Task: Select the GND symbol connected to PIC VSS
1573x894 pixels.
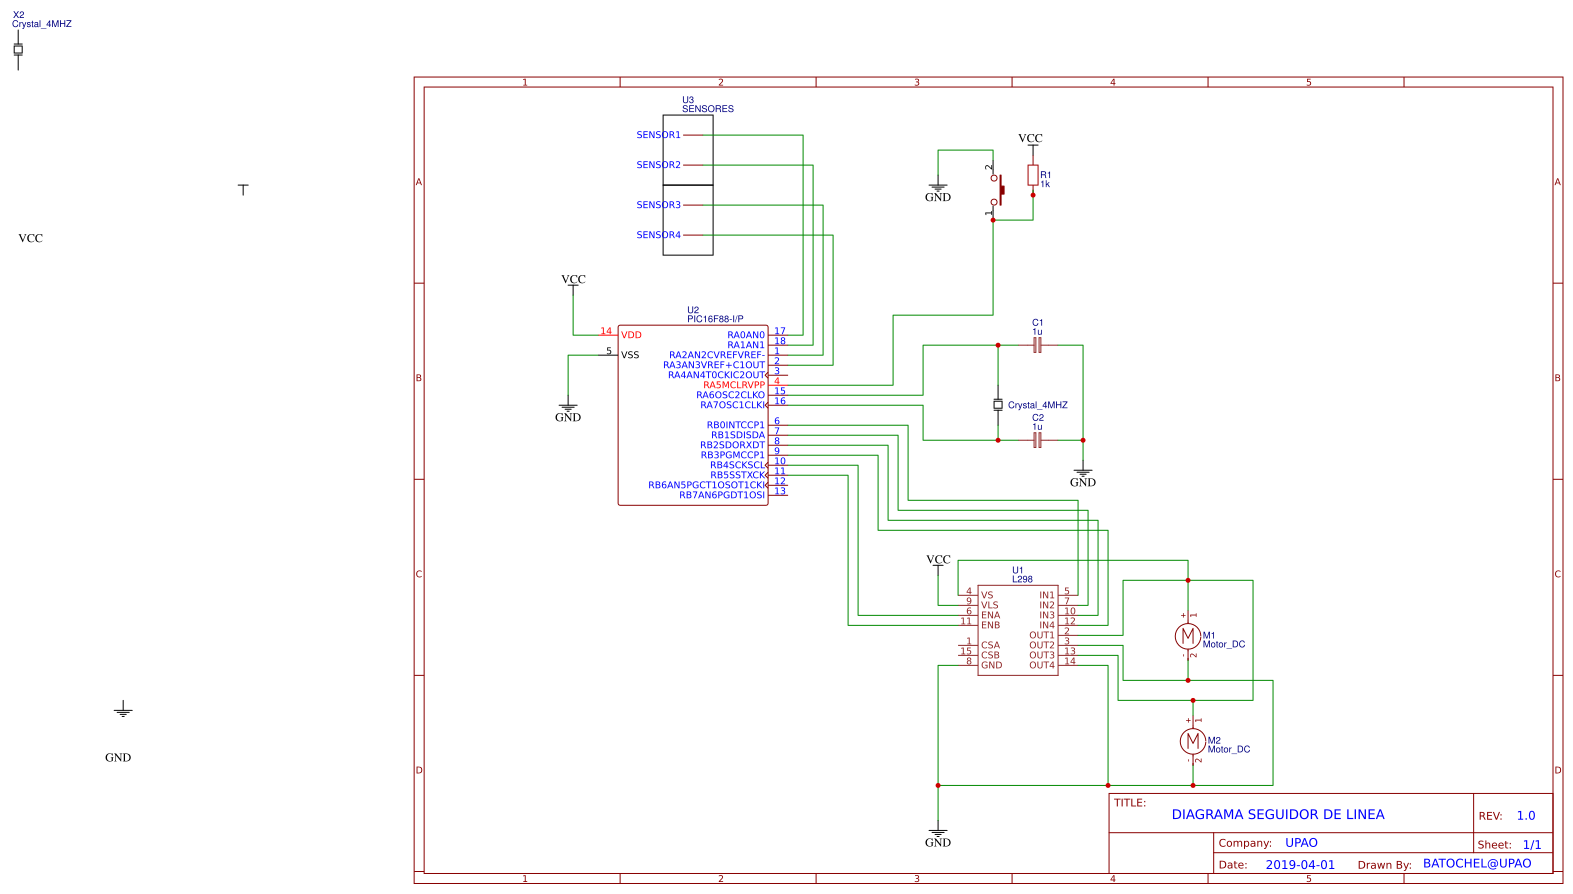Action: (568, 410)
